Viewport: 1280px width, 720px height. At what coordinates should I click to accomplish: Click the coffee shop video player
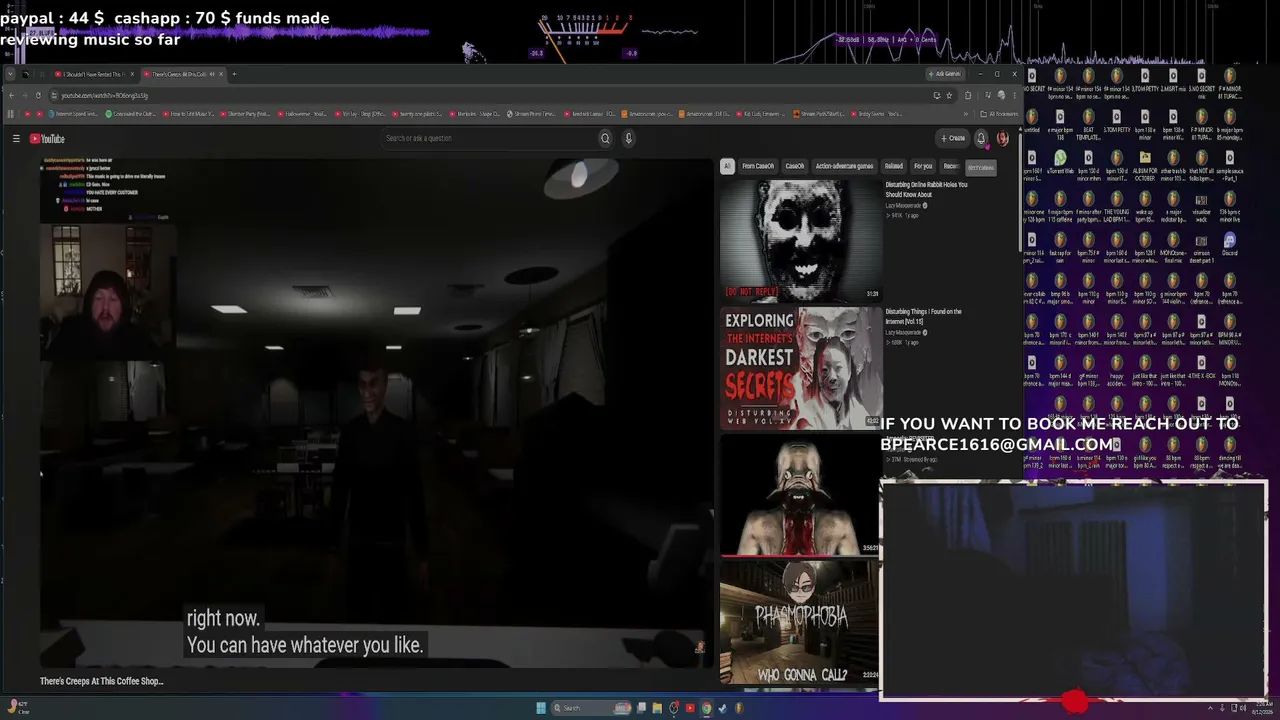[376, 412]
